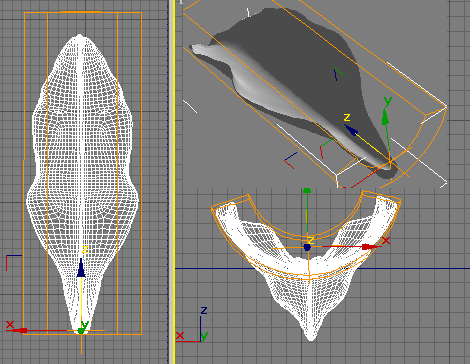Viewport: 470px width, 364px height.
Task: Click the green Y-axis arrow in the shaded perspective viewport
Action: point(385,117)
